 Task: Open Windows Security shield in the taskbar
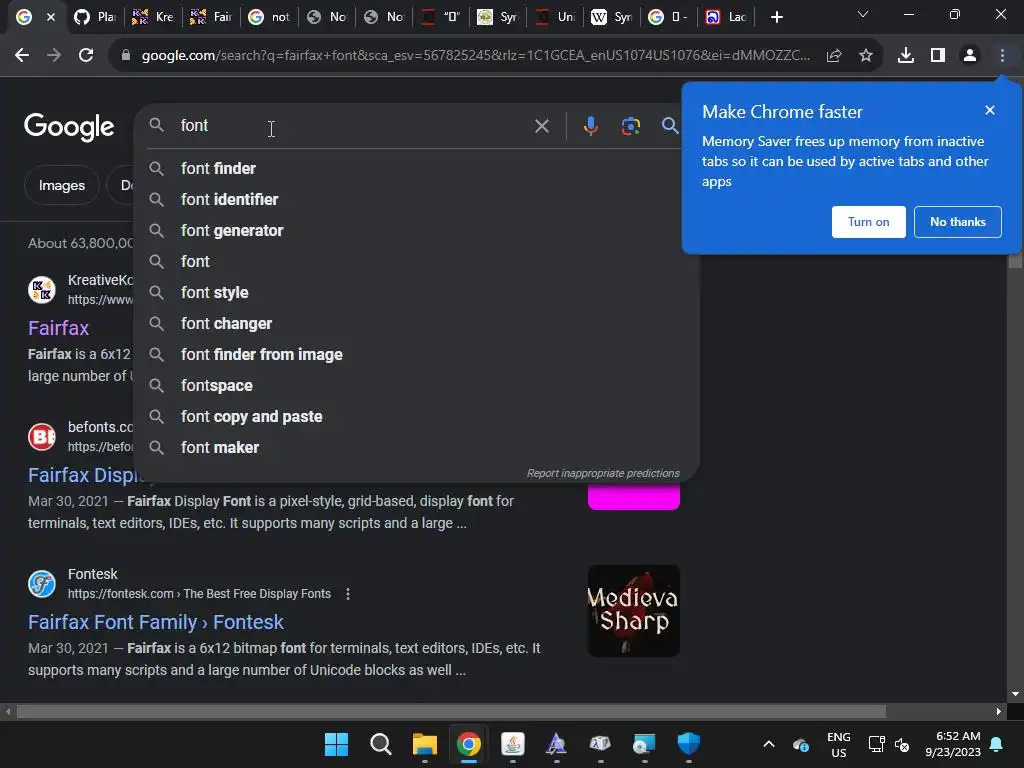coord(688,744)
